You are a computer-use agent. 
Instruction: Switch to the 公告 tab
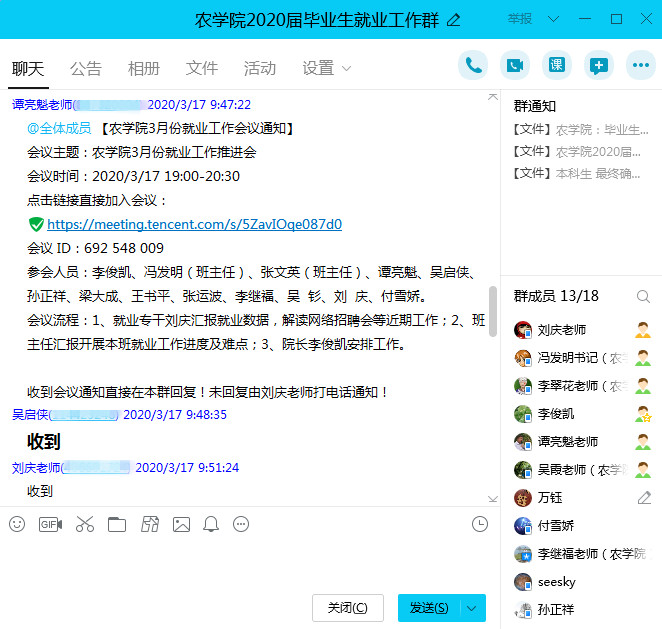pyautogui.click(x=86, y=68)
